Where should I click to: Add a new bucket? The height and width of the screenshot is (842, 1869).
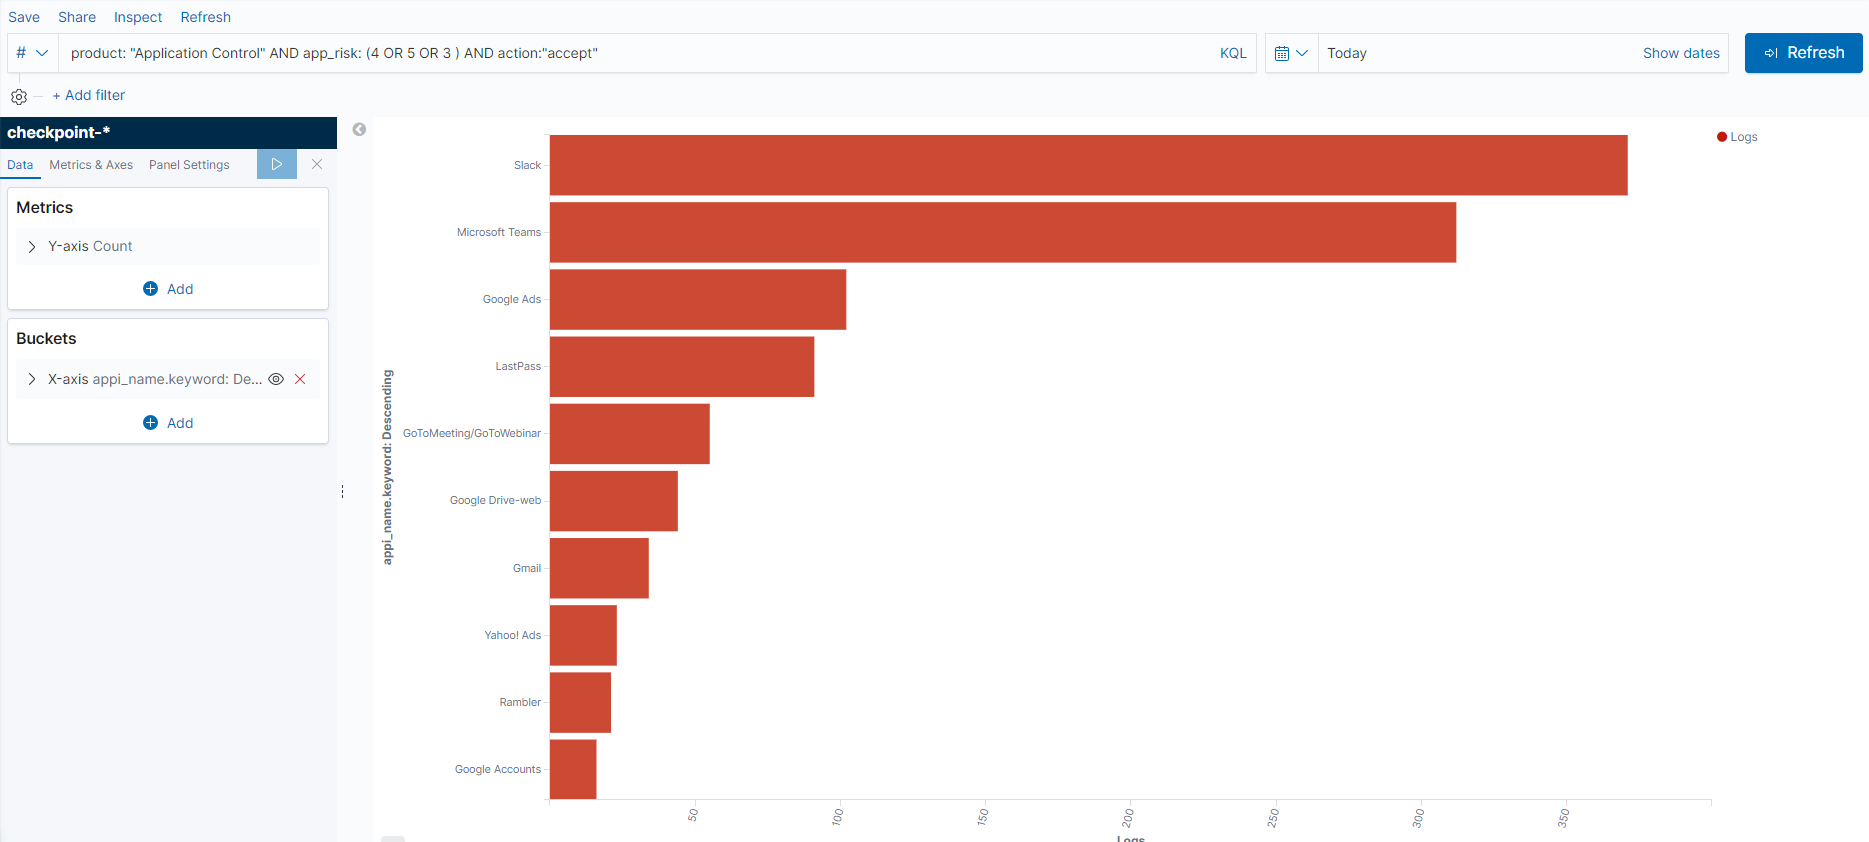[x=168, y=423]
